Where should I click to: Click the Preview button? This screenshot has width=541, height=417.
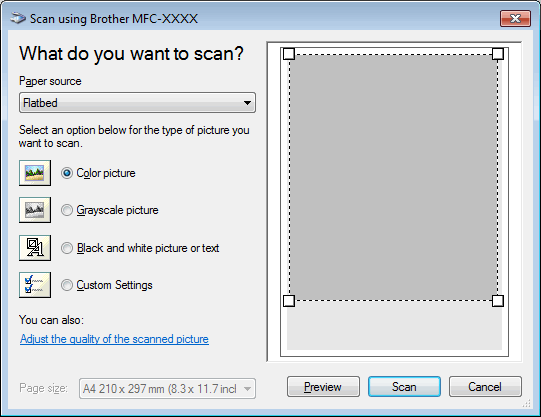click(x=323, y=387)
